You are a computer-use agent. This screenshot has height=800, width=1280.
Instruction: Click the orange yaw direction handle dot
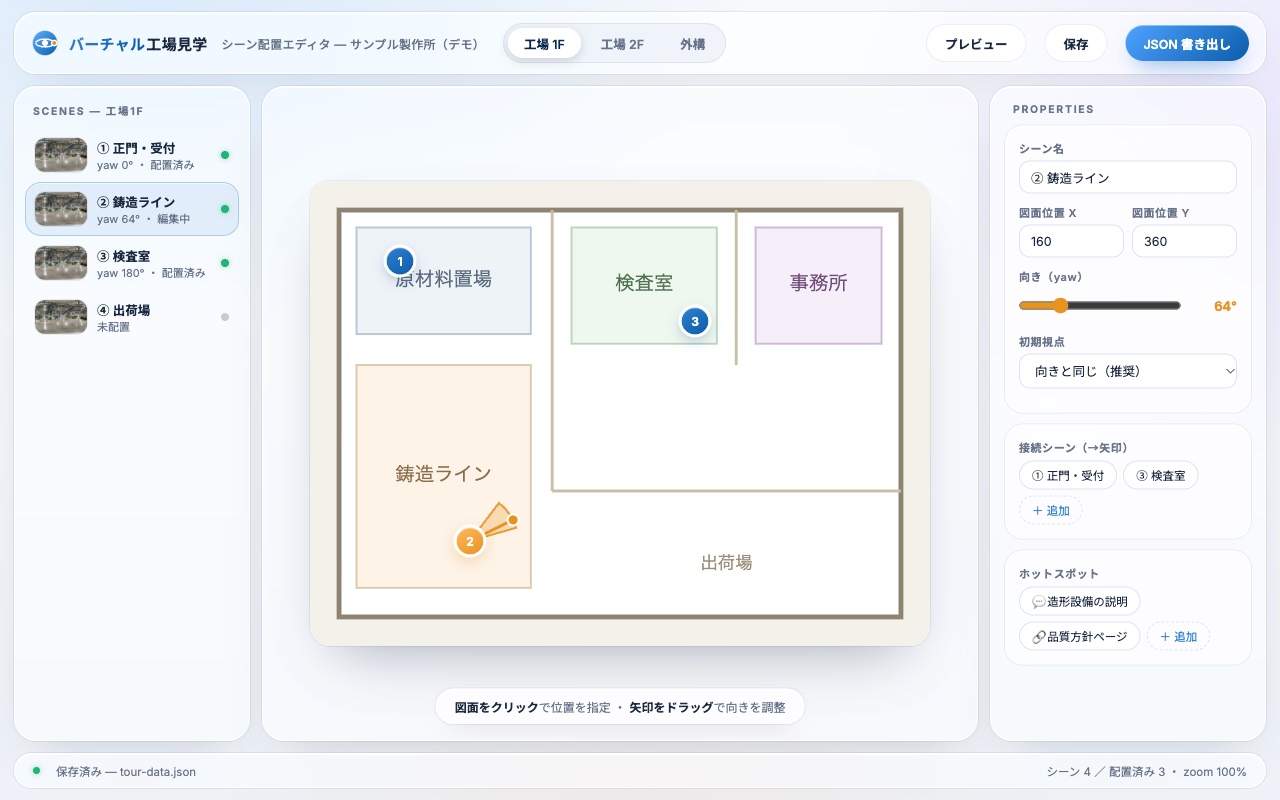click(513, 520)
